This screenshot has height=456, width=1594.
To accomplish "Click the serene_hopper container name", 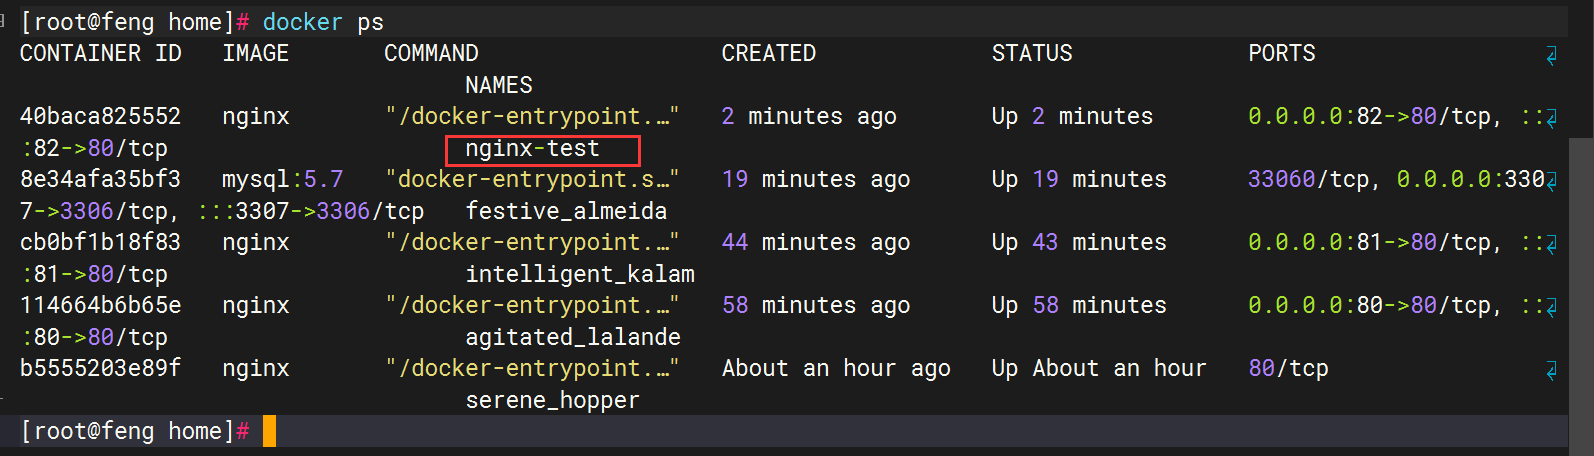I will 552,401.
